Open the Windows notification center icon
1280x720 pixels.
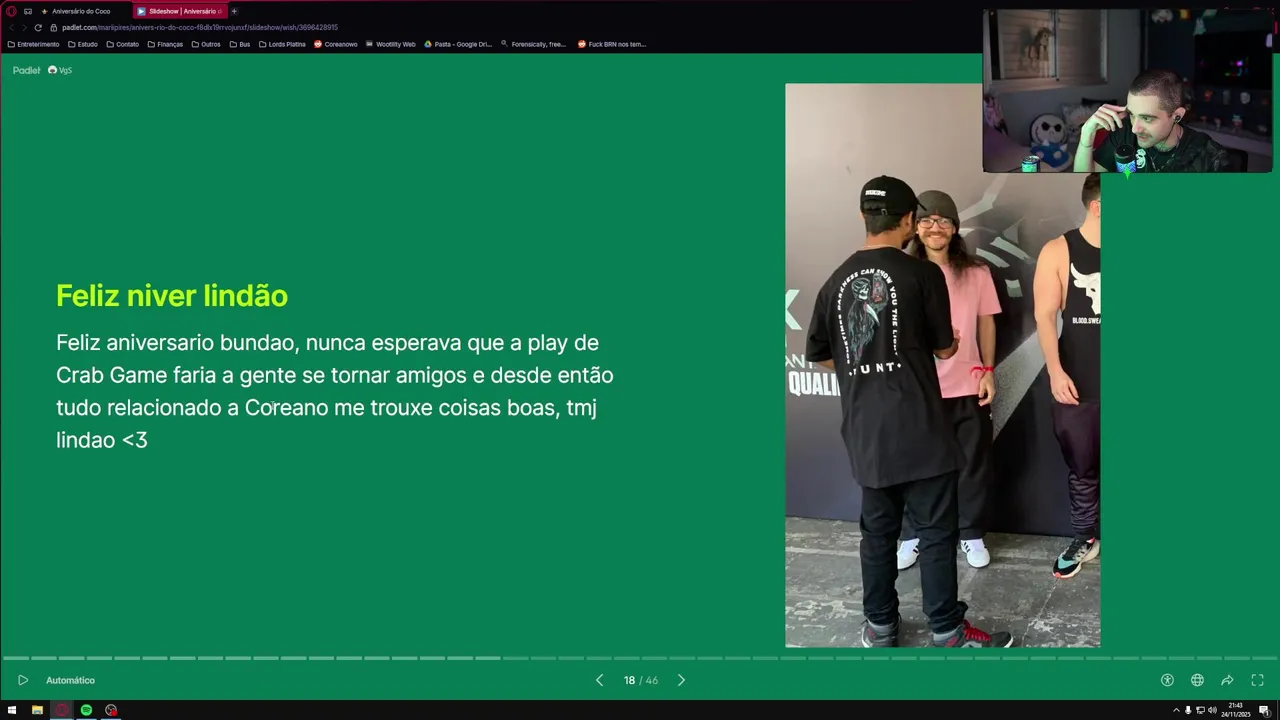click(1264, 710)
